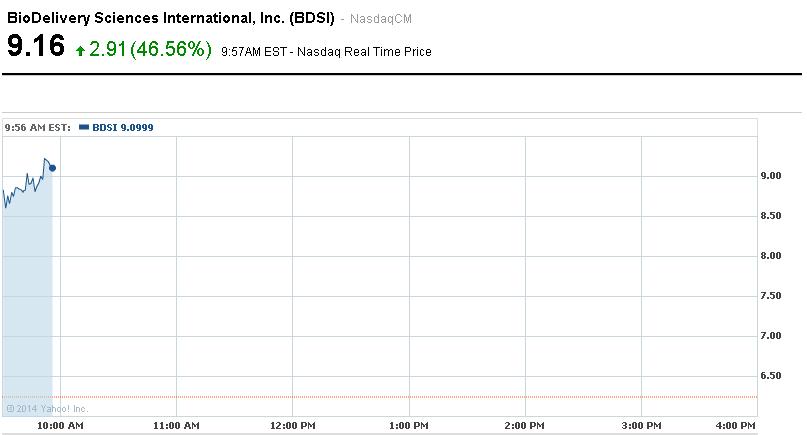Click the 2014 Yahoo! Inc. copyright text
Image resolution: width=807 pixels, height=435 pixels.
46,408
